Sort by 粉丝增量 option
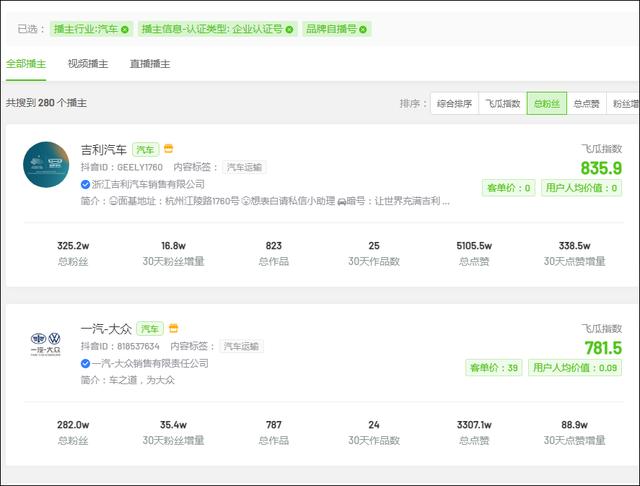 click(624, 104)
